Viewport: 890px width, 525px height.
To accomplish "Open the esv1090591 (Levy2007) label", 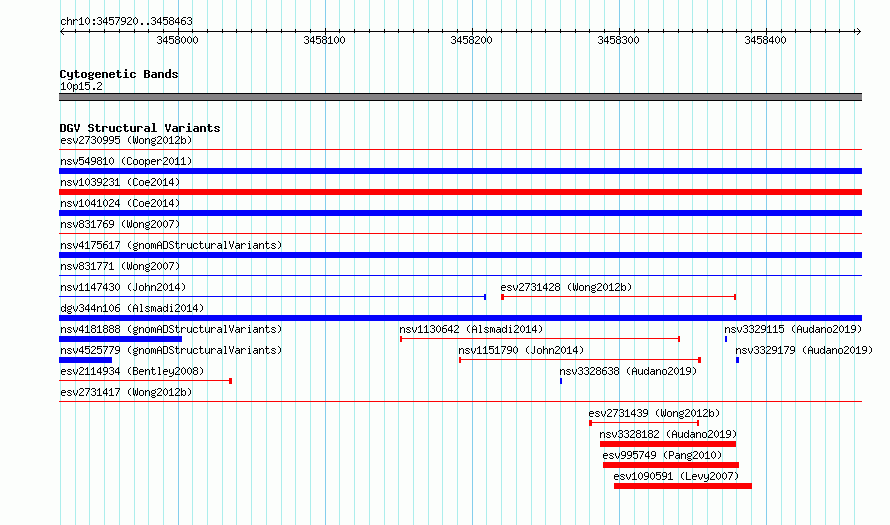I will pos(676,476).
